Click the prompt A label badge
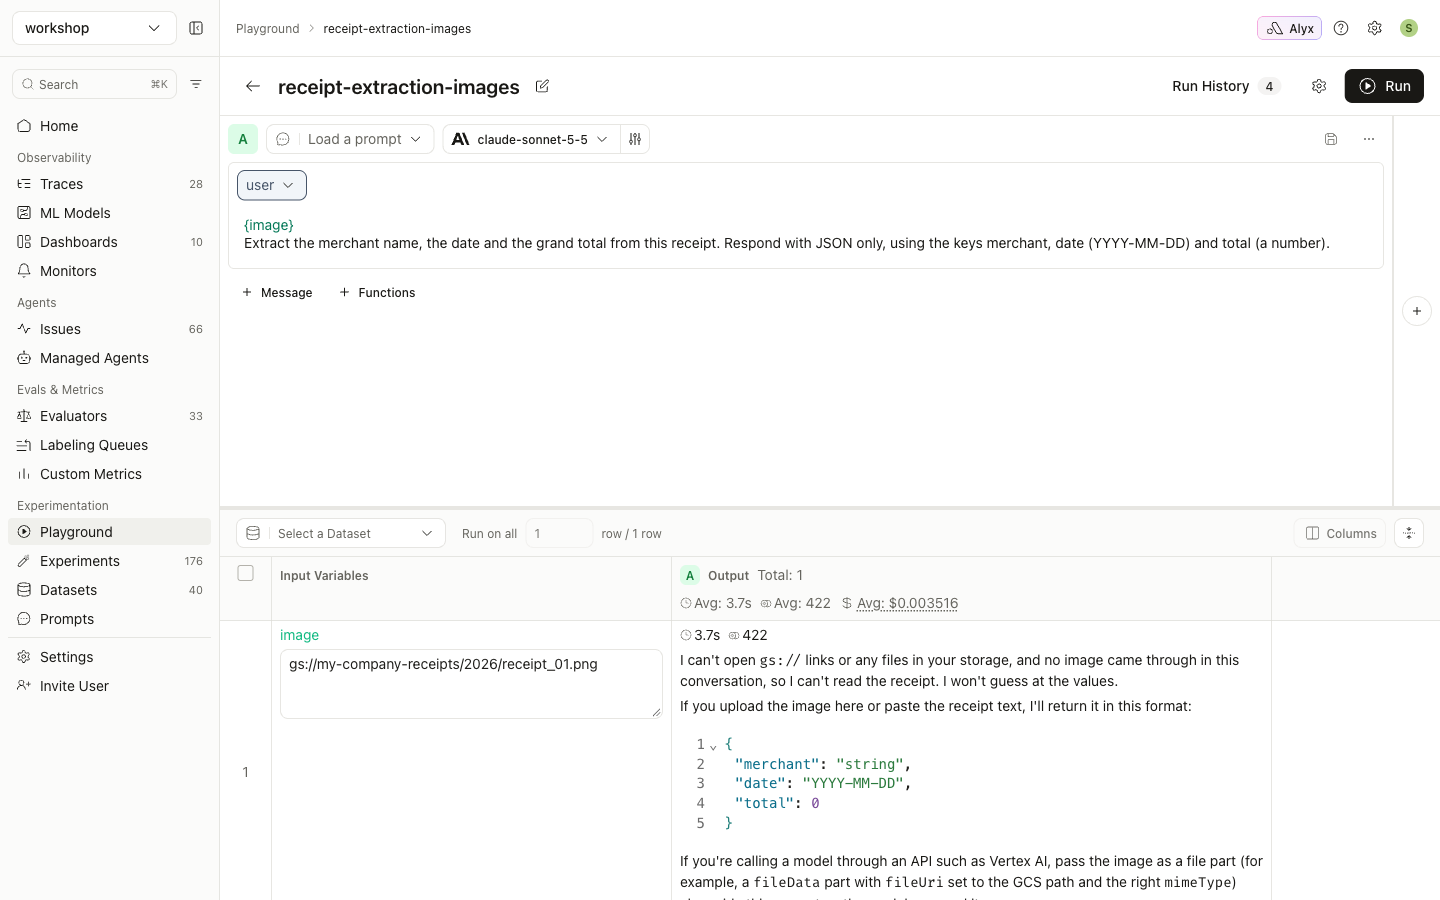The width and height of the screenshot is (1440, 900). tap(243, 139)
